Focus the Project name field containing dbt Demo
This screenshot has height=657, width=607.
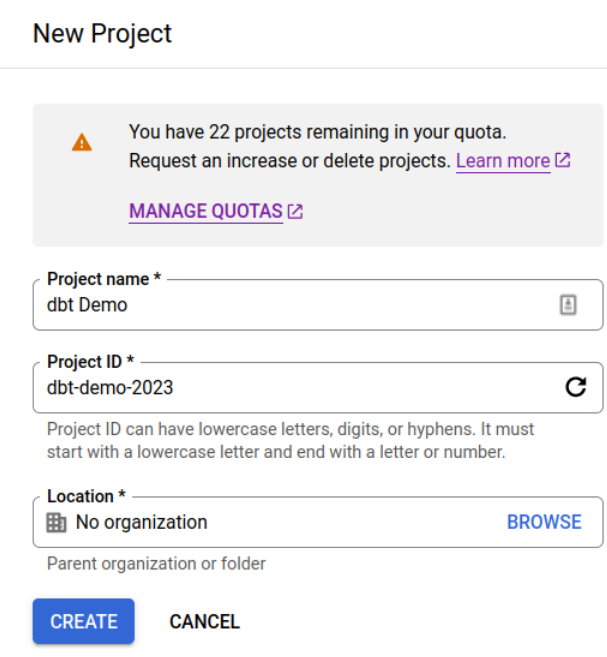coord(290,306)
